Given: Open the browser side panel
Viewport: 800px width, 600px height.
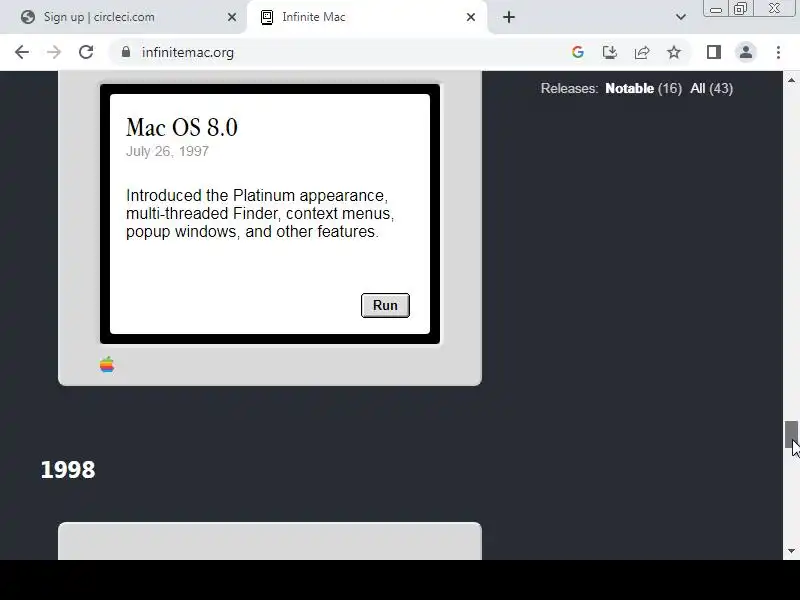Looking at the screenshot, I should tap(714, 52).
